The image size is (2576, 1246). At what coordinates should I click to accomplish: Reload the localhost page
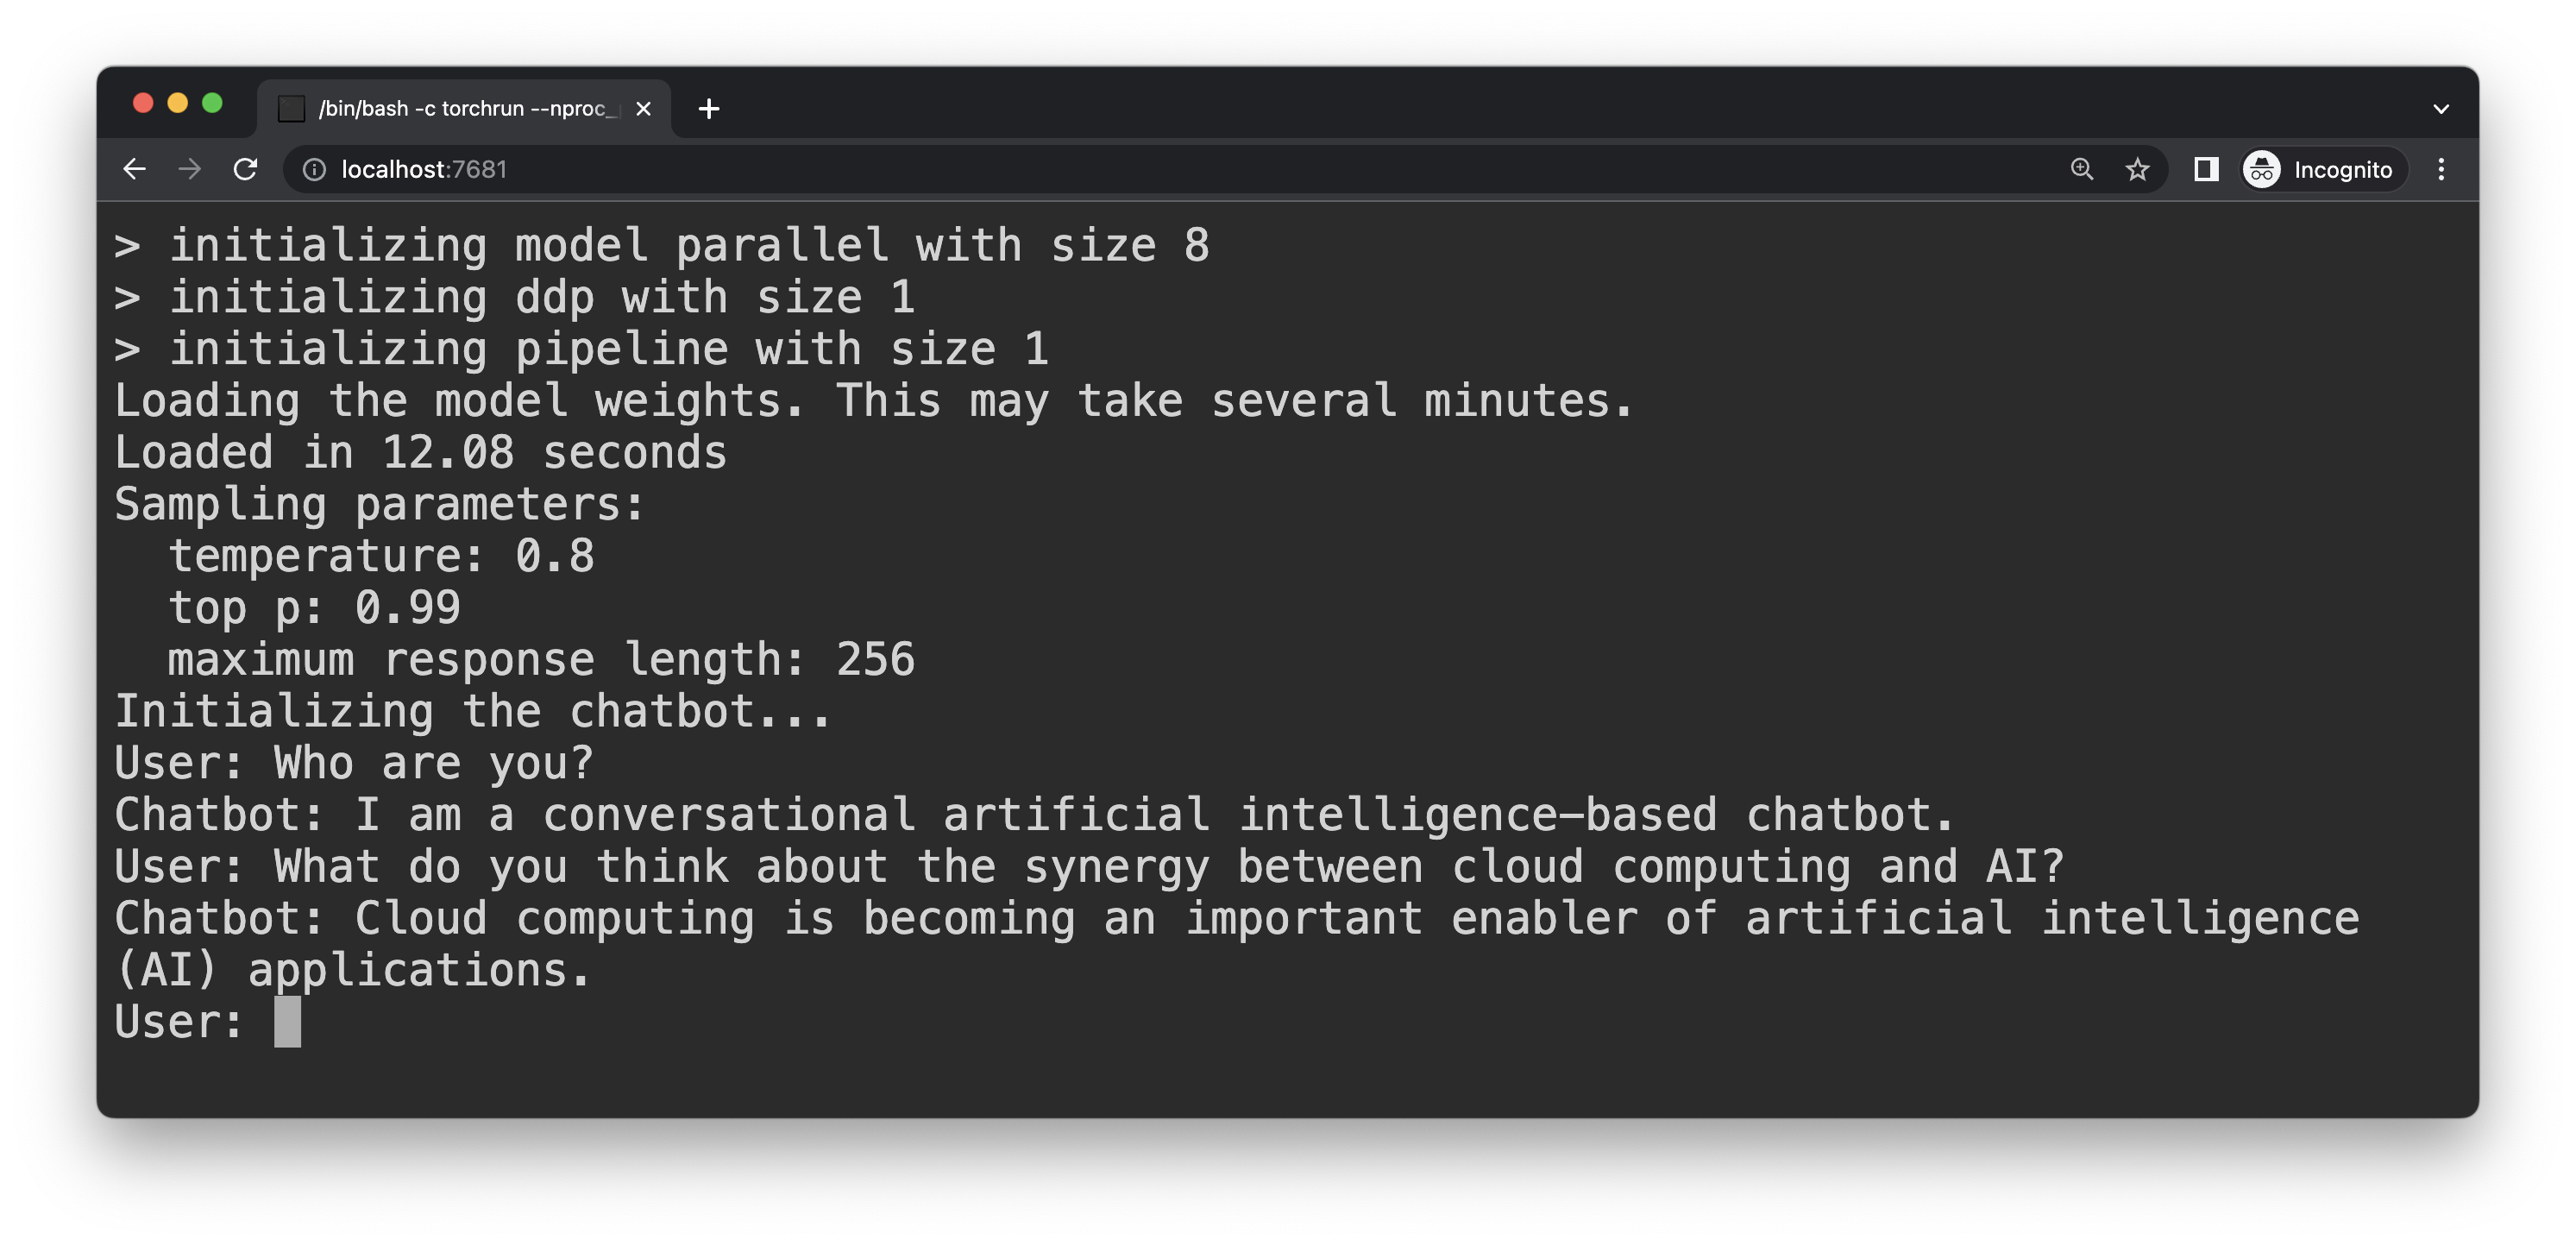coord(245,169)
